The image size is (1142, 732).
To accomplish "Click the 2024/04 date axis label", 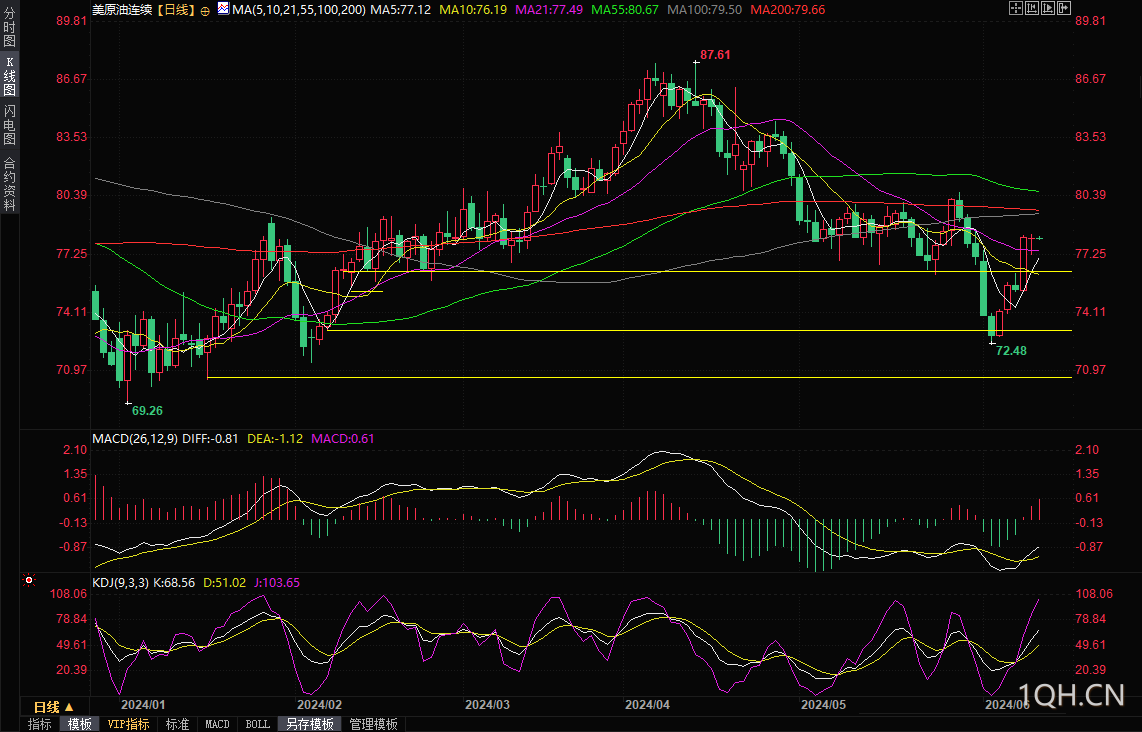I will pos(647,704).
